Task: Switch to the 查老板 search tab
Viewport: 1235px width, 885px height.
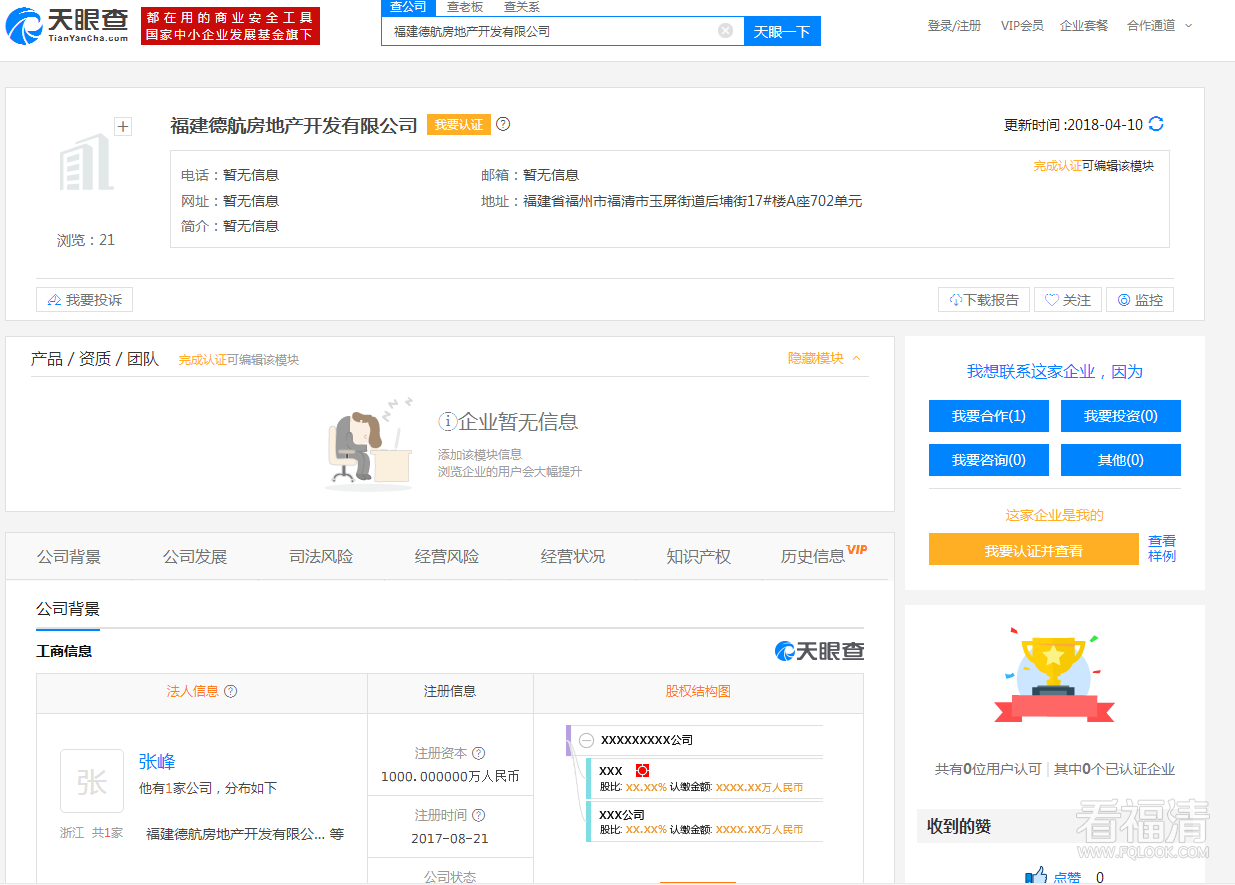Action: tap(464, 7)
